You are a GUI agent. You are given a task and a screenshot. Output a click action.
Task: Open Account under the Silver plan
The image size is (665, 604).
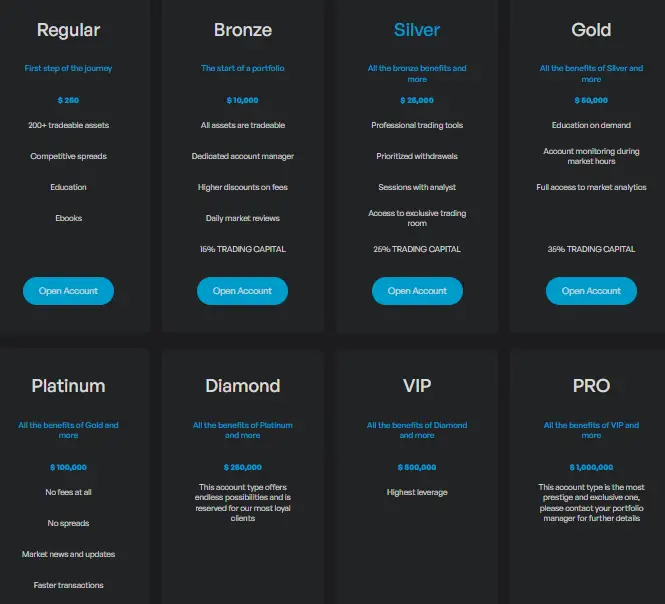(x=417, y=291)
